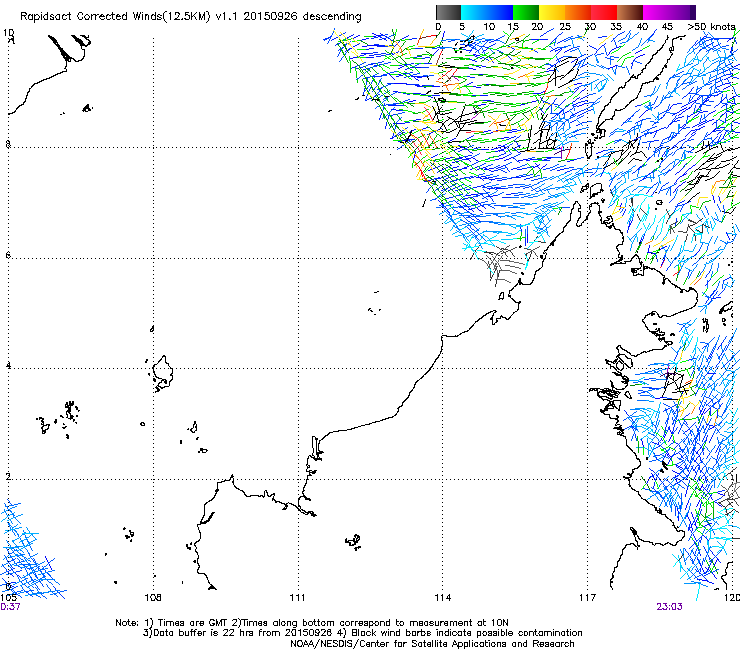Click the latitude label '4'
Image resolution: width=740 pixels, height=650 pixels.
[8, 366]
